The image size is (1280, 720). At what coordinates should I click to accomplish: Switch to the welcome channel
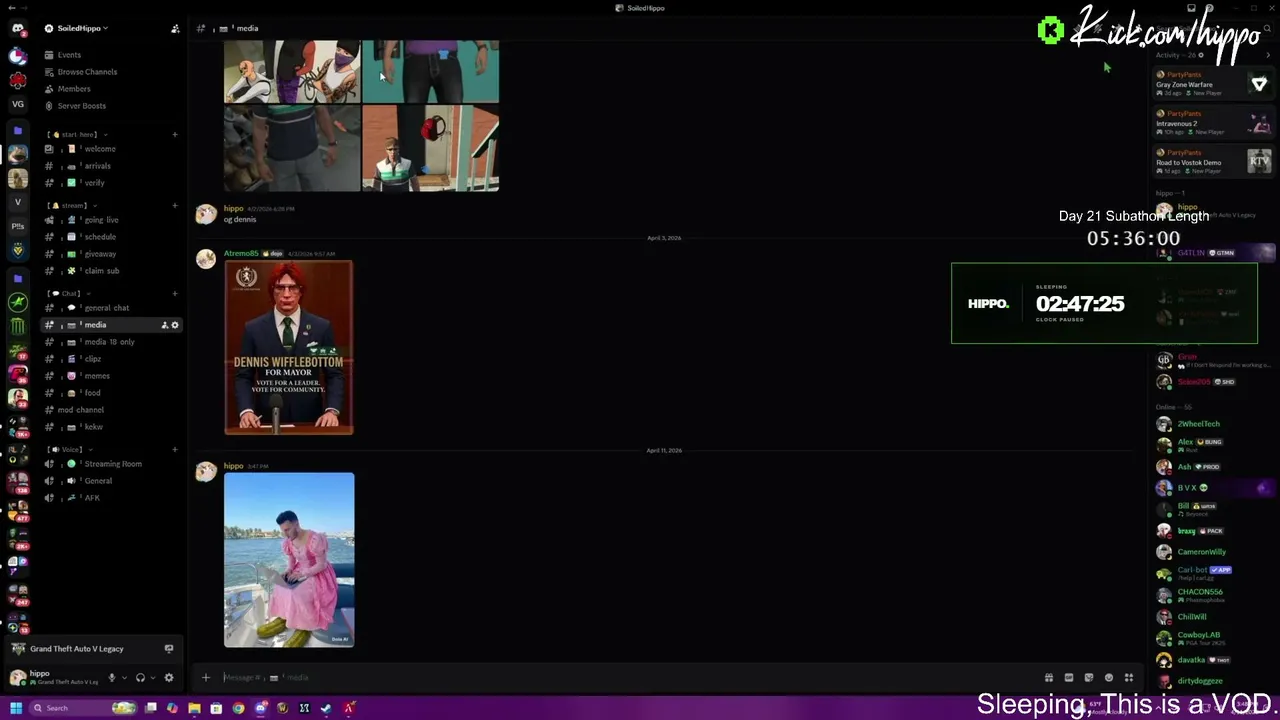coord(112,149)
